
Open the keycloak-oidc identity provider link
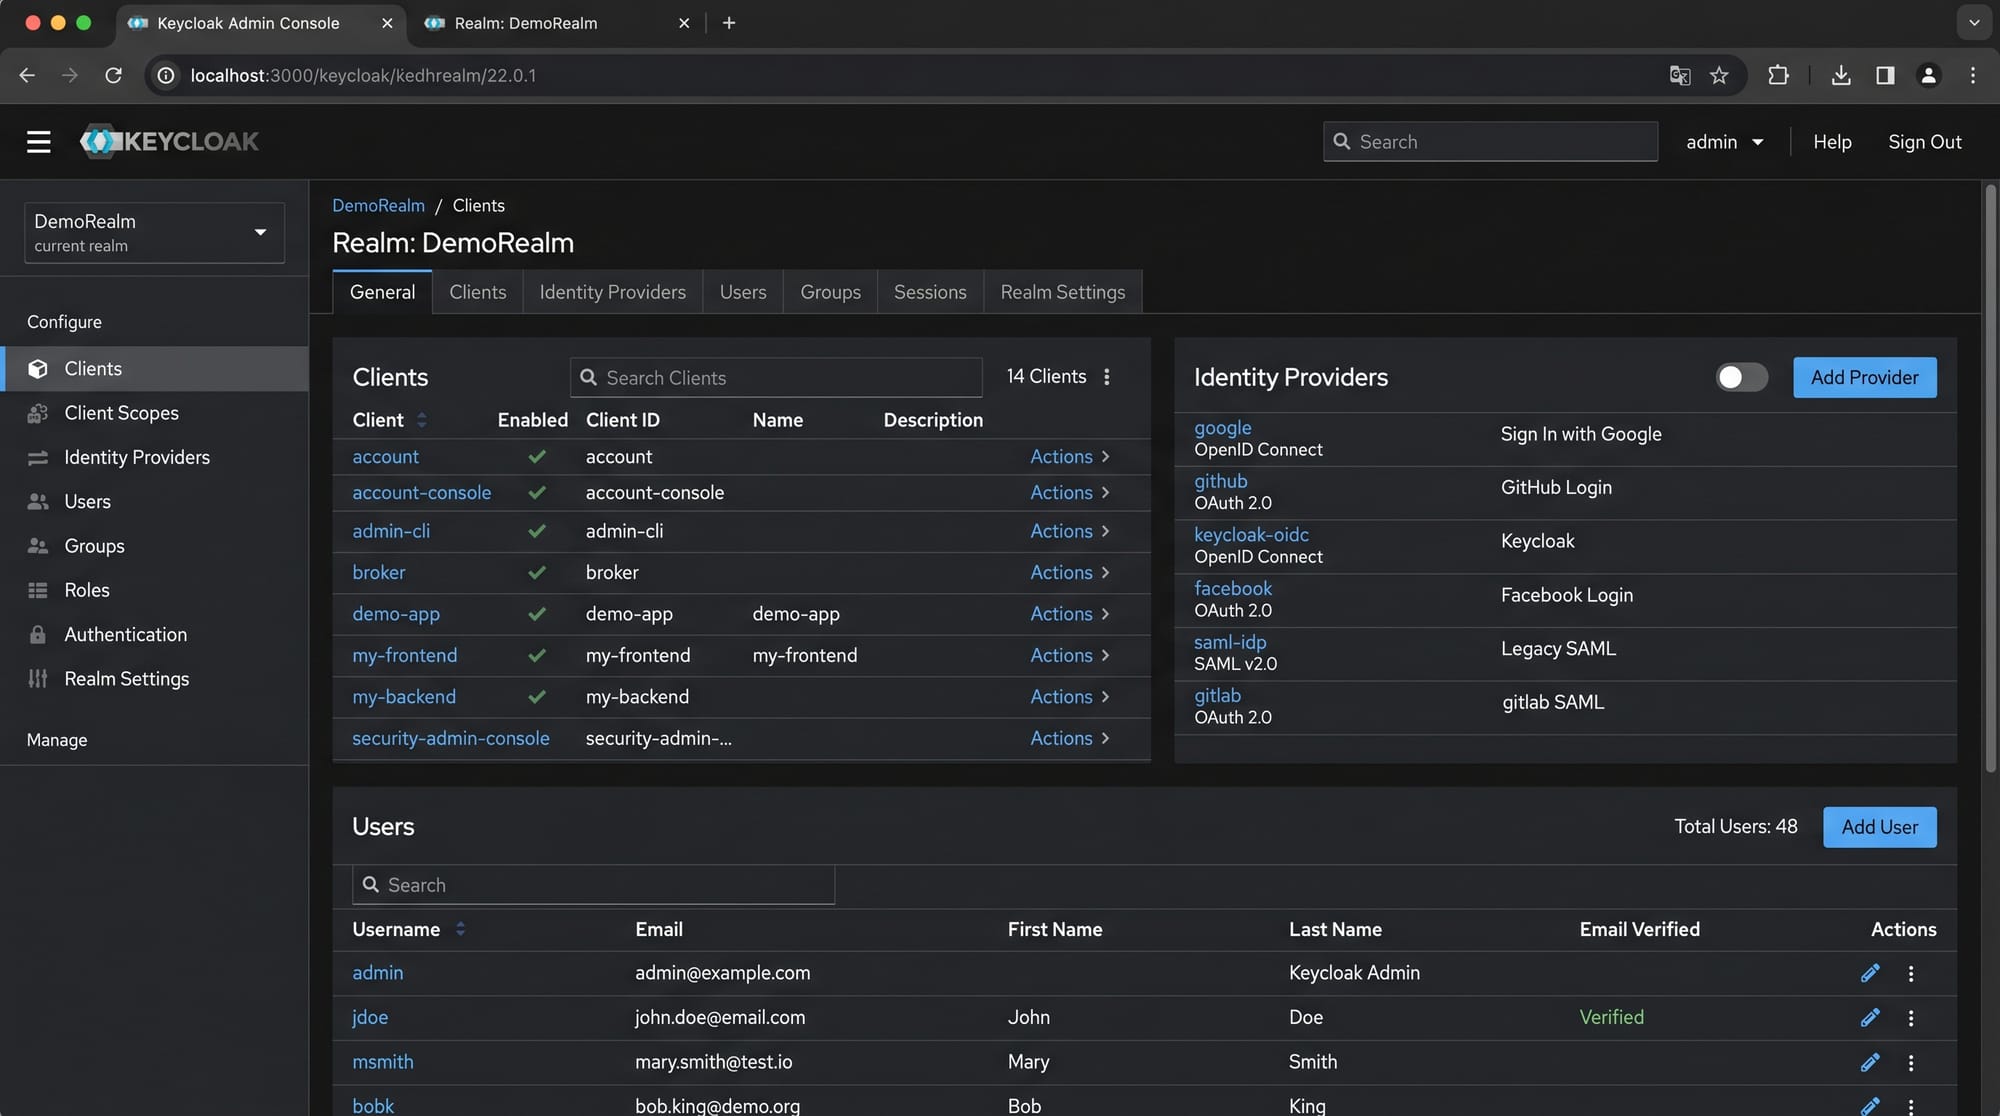point(1251,535)
